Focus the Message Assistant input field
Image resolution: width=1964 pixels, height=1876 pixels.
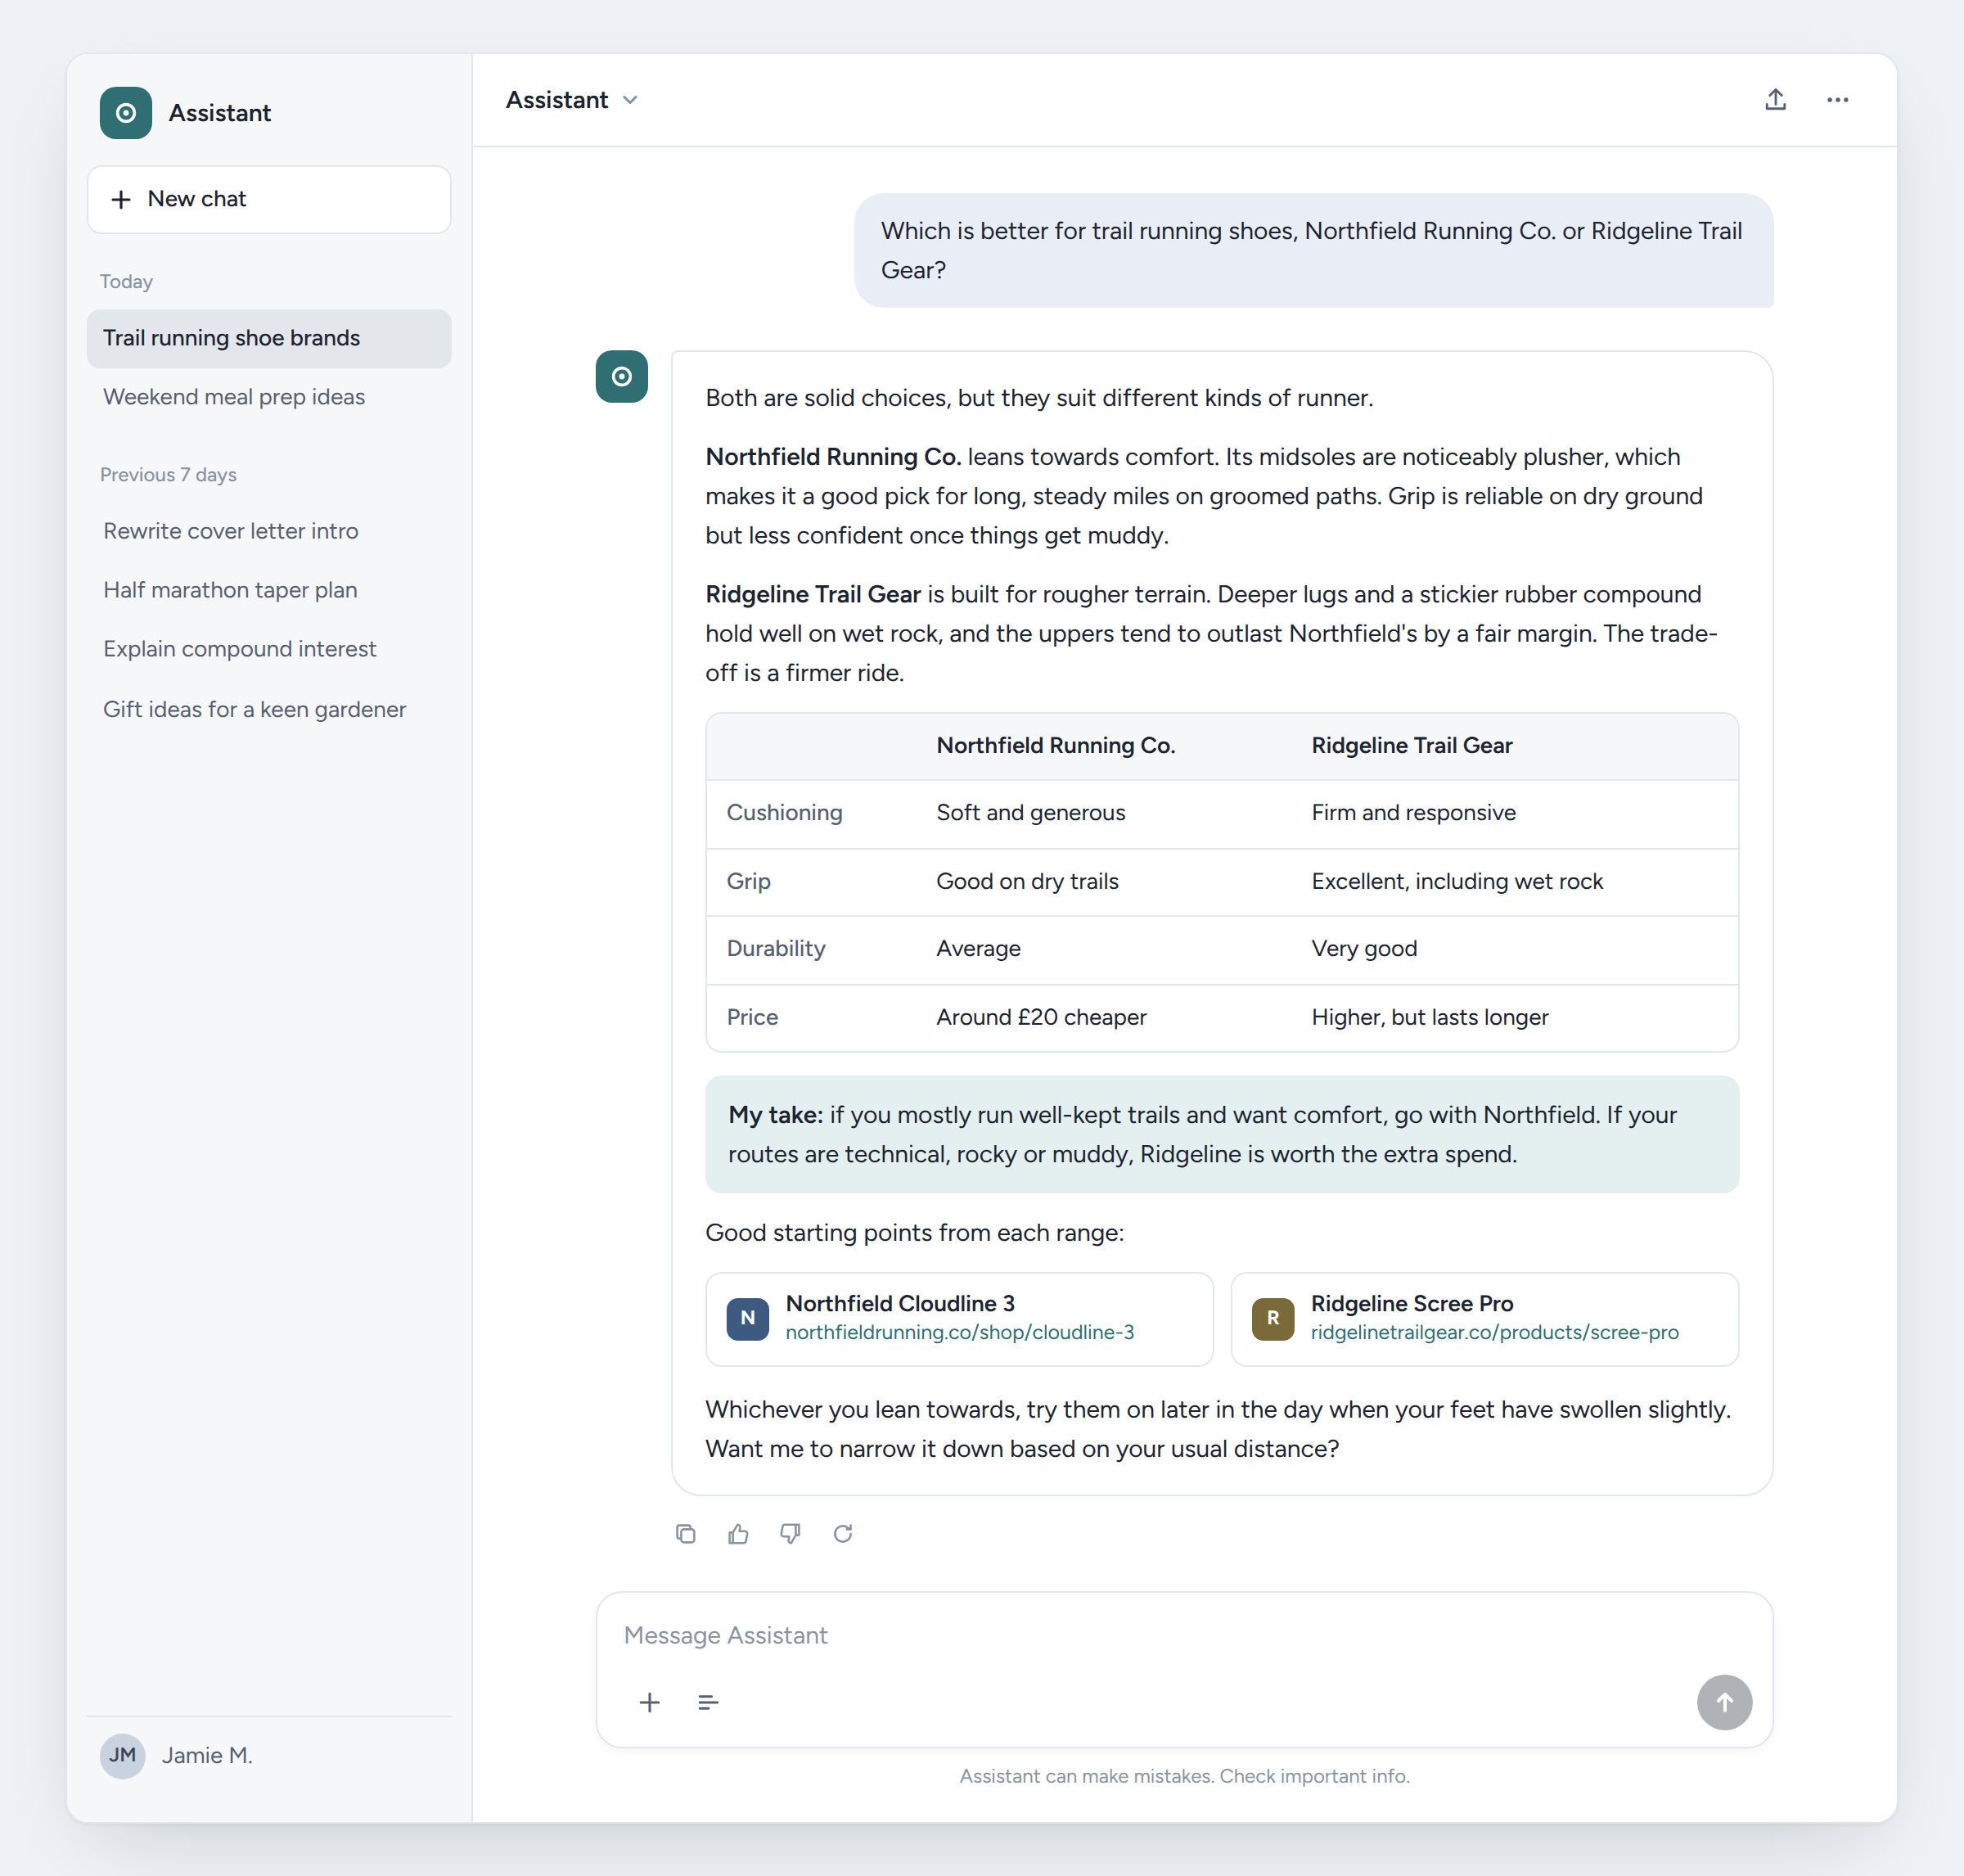1184,1635
